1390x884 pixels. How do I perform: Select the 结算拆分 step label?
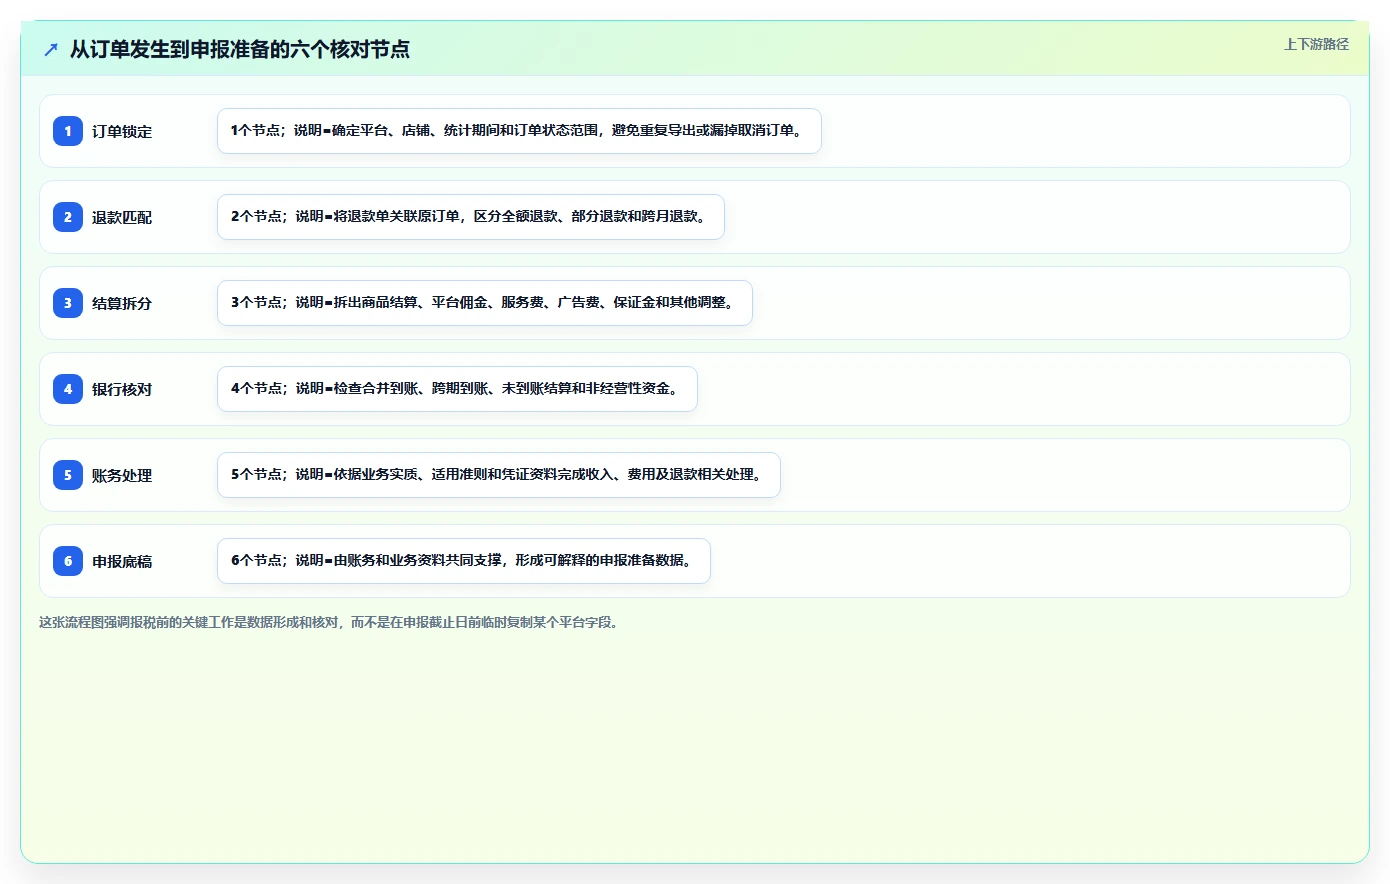tap(122, 304)
